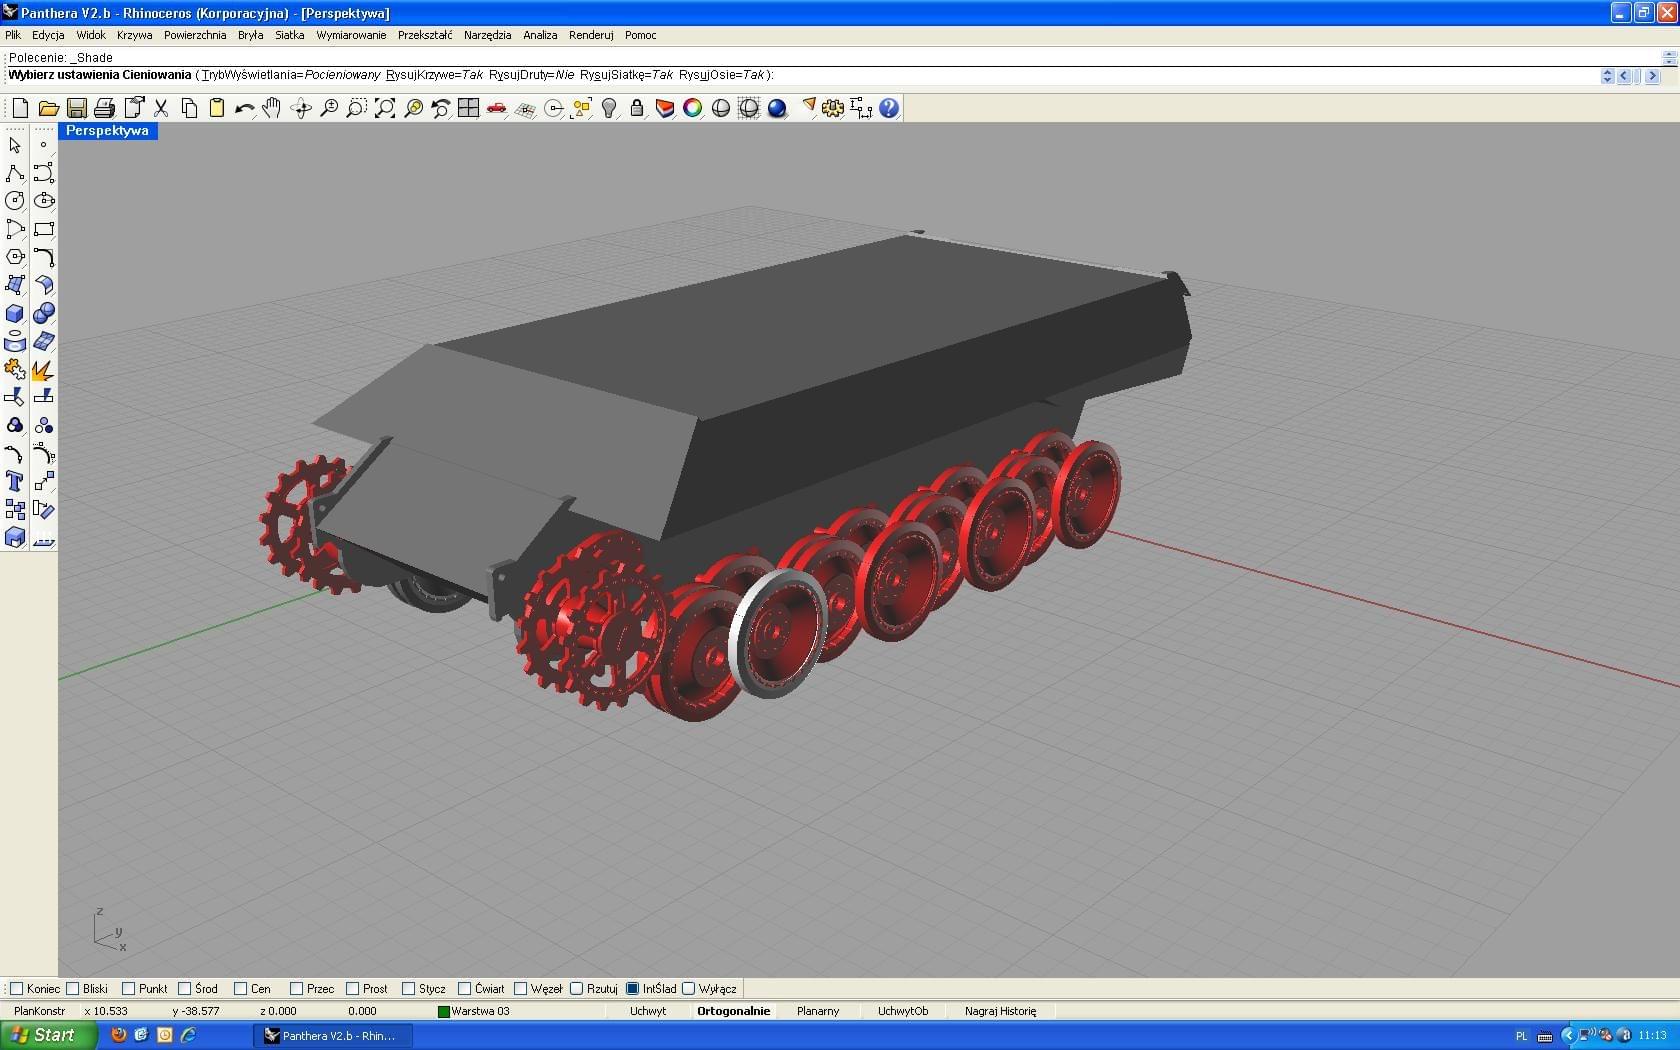This screenshot has height=1050, width=1680.
Task: Open the Powierzchnia menu
Action: (x=195, y=35)
